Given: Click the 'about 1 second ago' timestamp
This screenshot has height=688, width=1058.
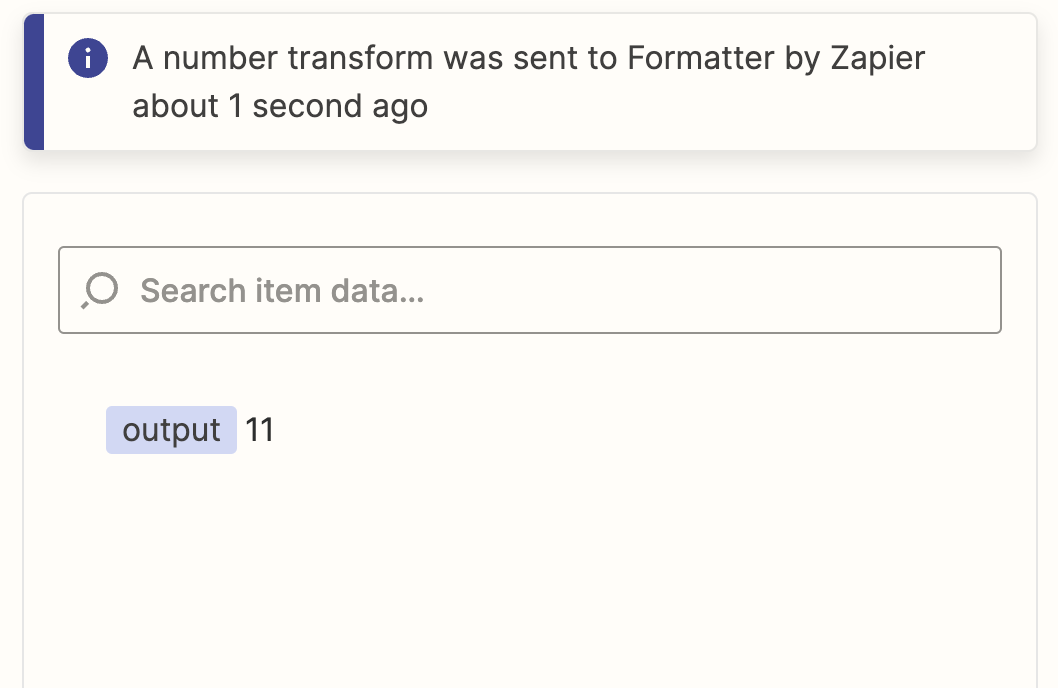Looking at the screenshot, I should (x=280, y=106).
